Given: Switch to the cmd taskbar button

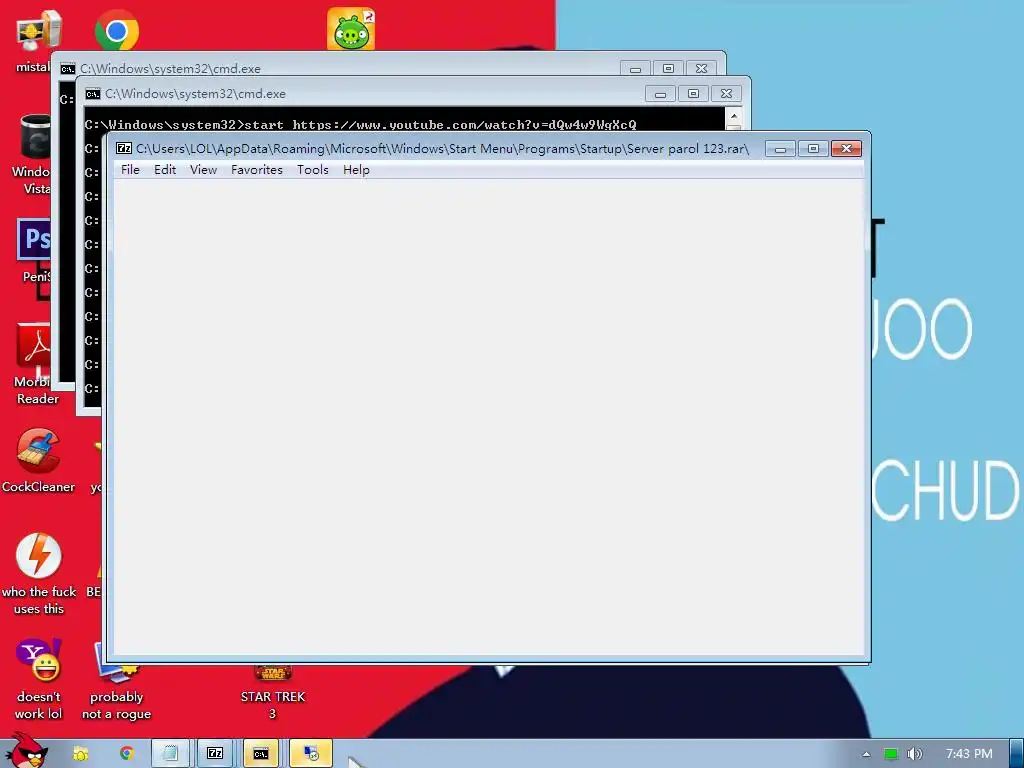Looking at the screenshot, I should tap(261, 754).
